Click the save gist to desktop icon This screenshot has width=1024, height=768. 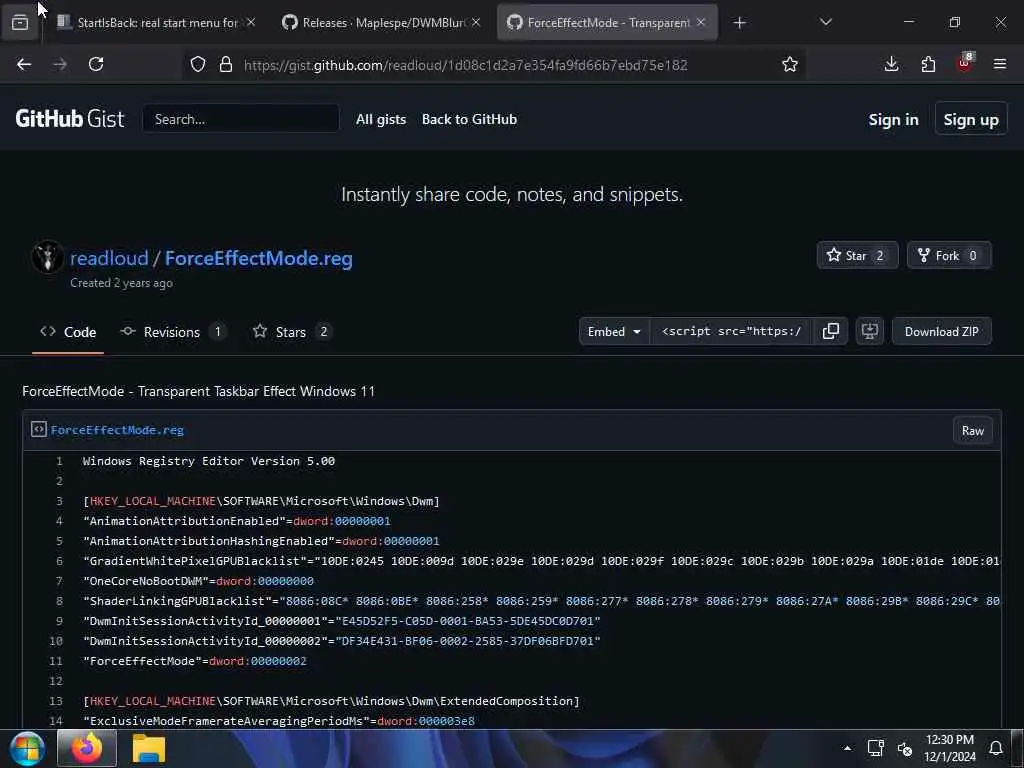click(x=870, y=331)
